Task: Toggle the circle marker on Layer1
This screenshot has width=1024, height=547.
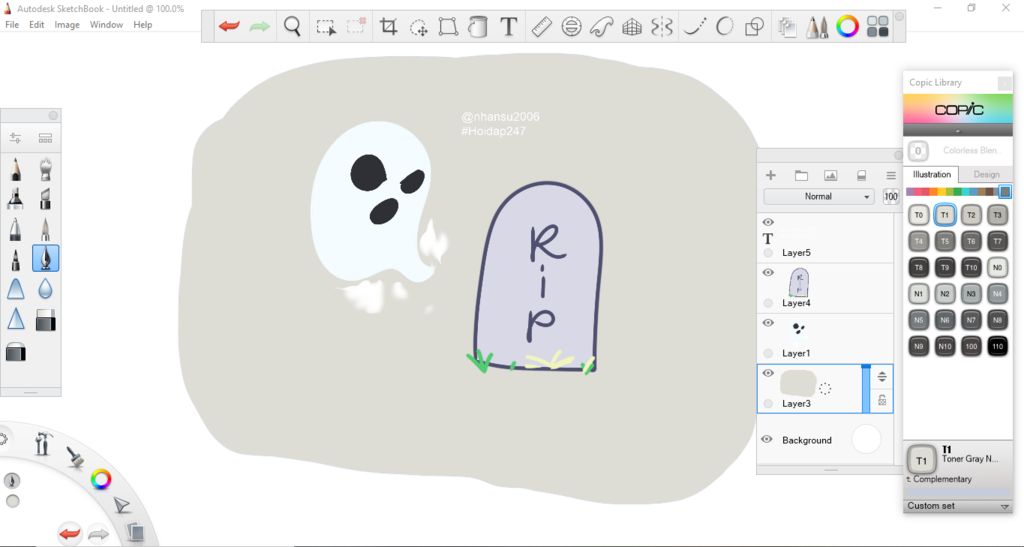Action: point(768,353)
